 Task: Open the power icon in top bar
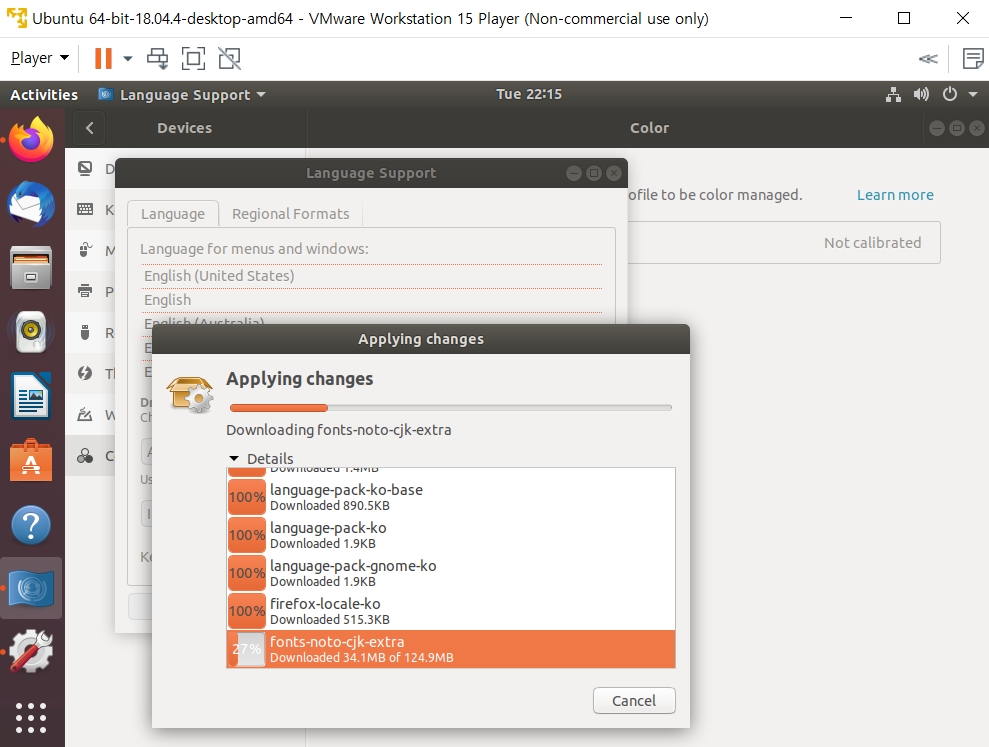pos(950,95)
